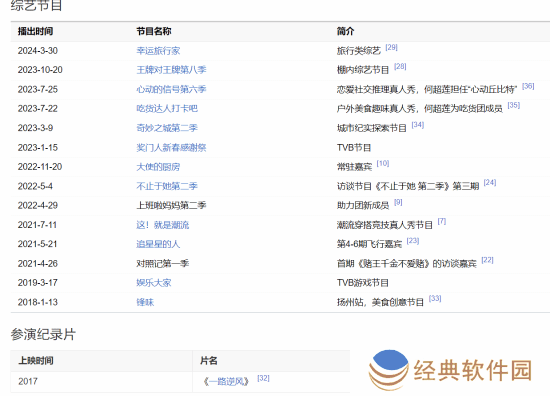
Task: Click reference [29] after 旅行类综艺
Action: coord(391,47)
